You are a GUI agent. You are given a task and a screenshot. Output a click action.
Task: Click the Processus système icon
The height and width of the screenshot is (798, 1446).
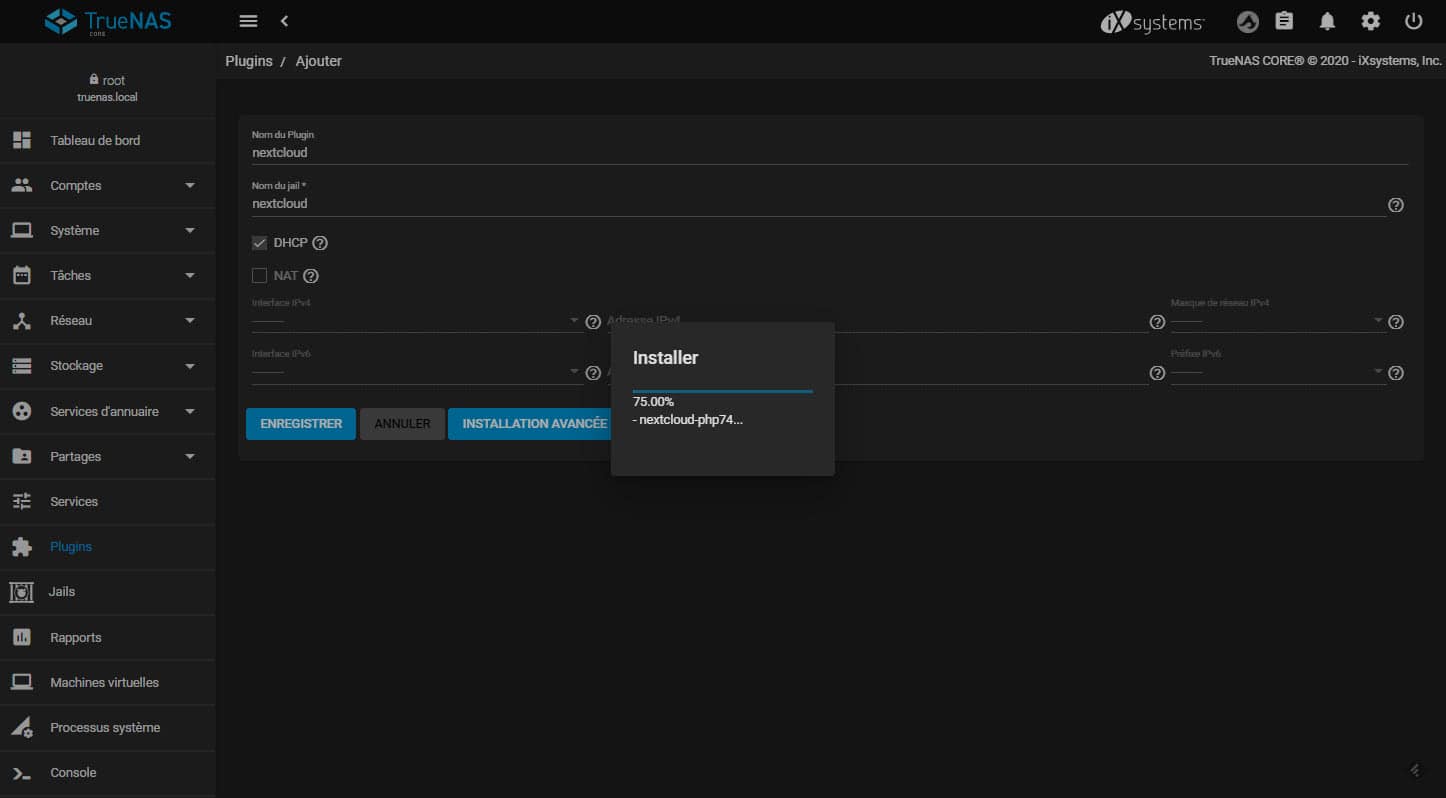click(x=22, y=728)
